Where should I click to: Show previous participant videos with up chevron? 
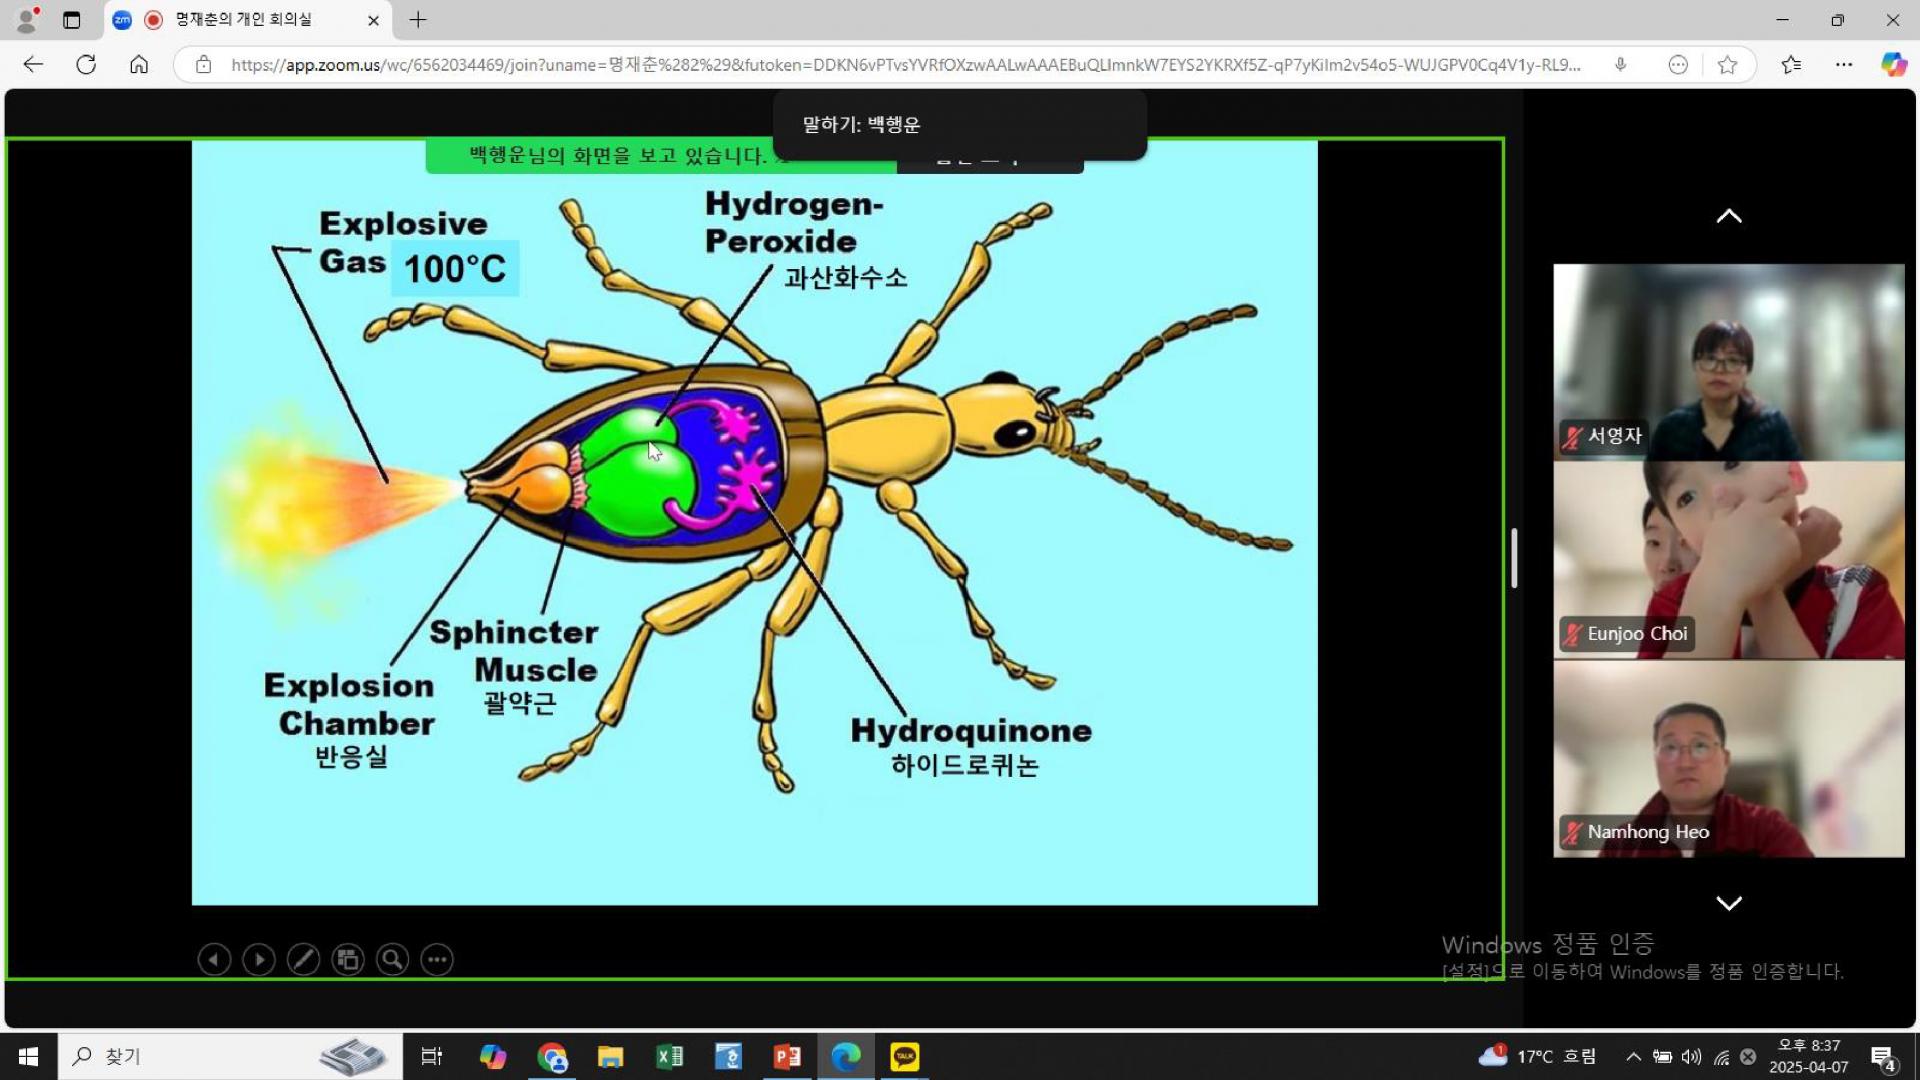tap(1729, 216)
